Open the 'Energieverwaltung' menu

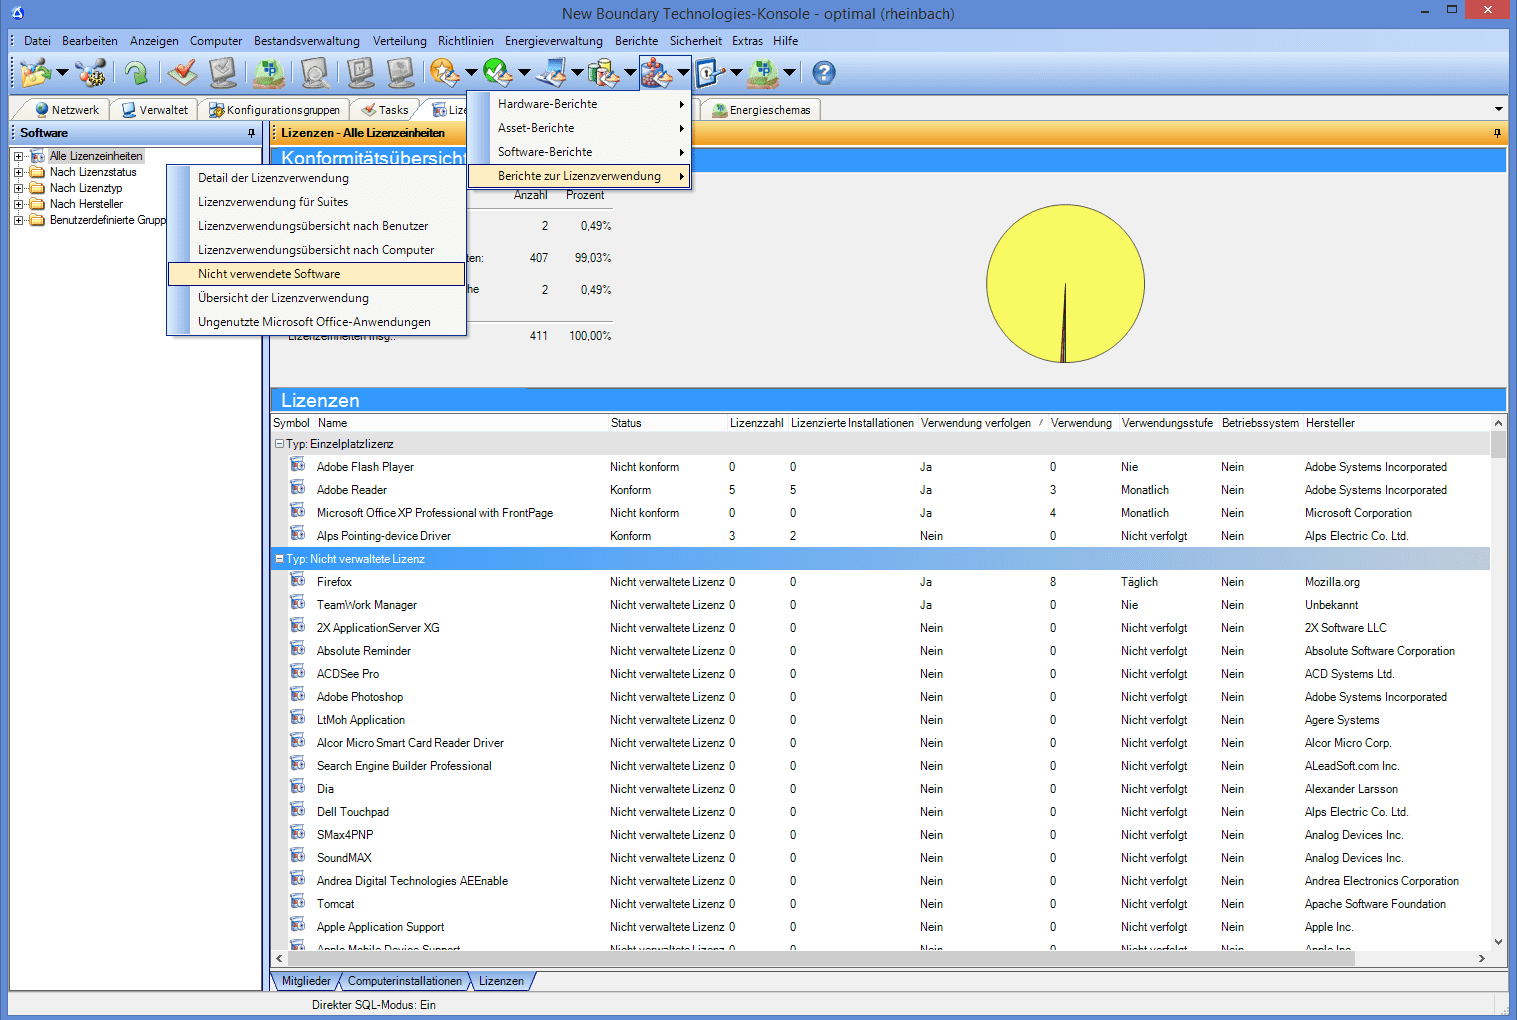(x=553, y=41)
